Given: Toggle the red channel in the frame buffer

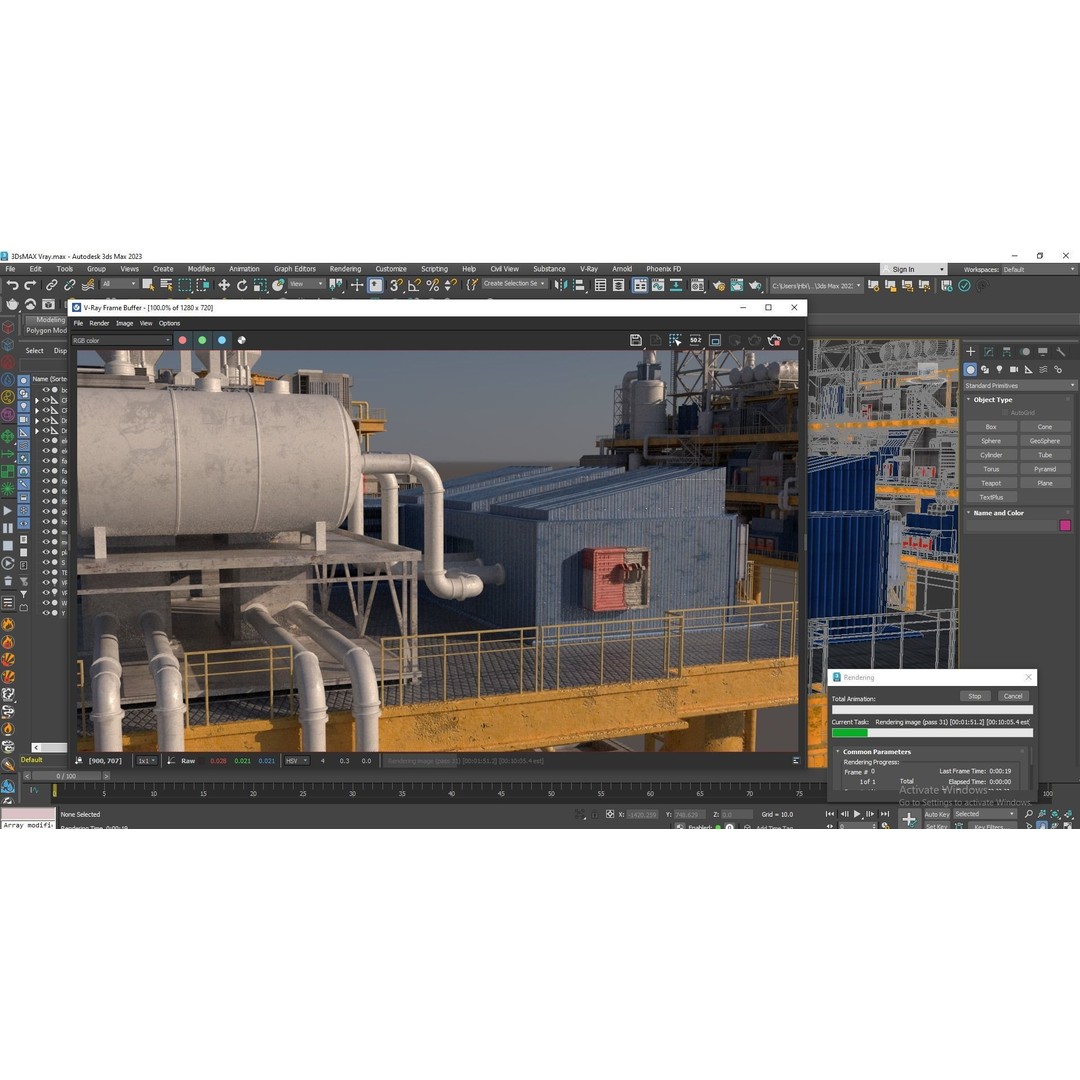Looking at the screenshot, I should 182,340.
